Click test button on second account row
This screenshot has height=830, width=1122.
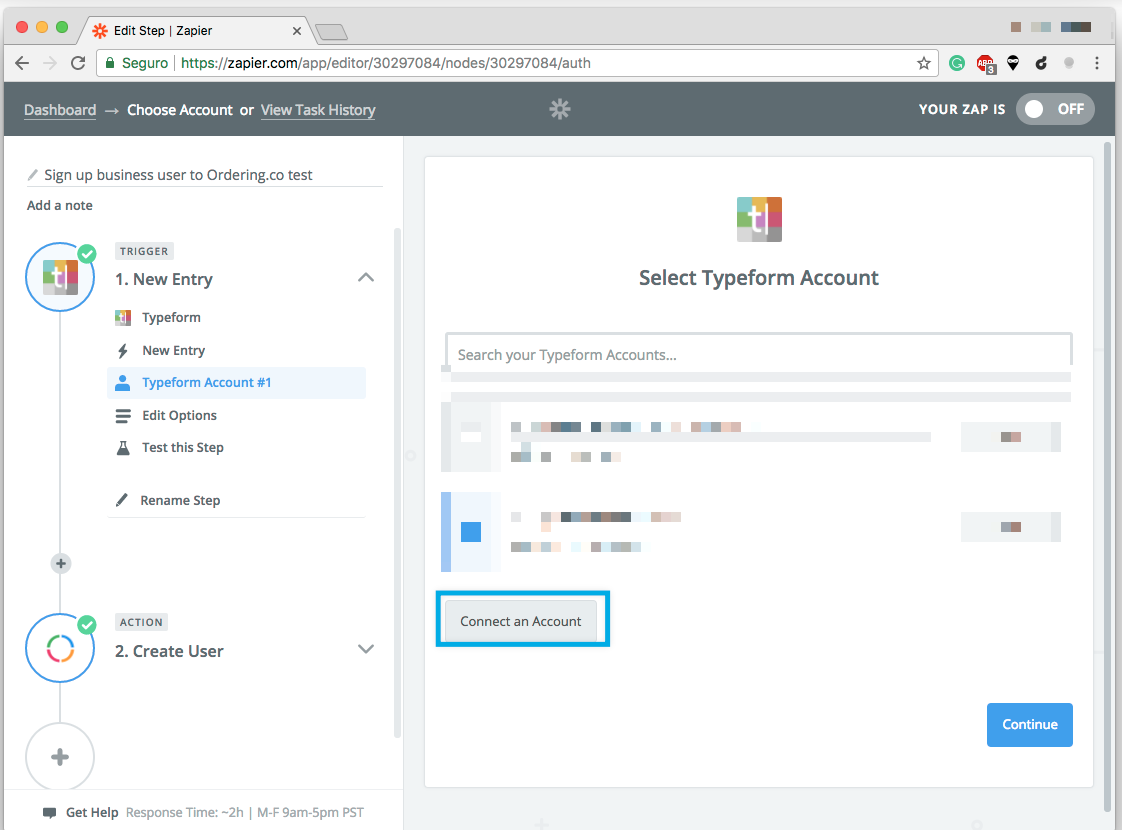click(1010, 527)
